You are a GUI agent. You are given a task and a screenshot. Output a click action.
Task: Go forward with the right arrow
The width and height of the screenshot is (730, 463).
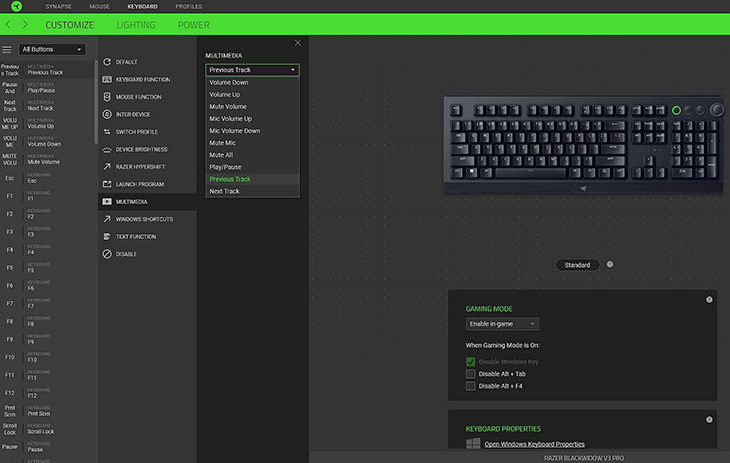click(25, 24)
